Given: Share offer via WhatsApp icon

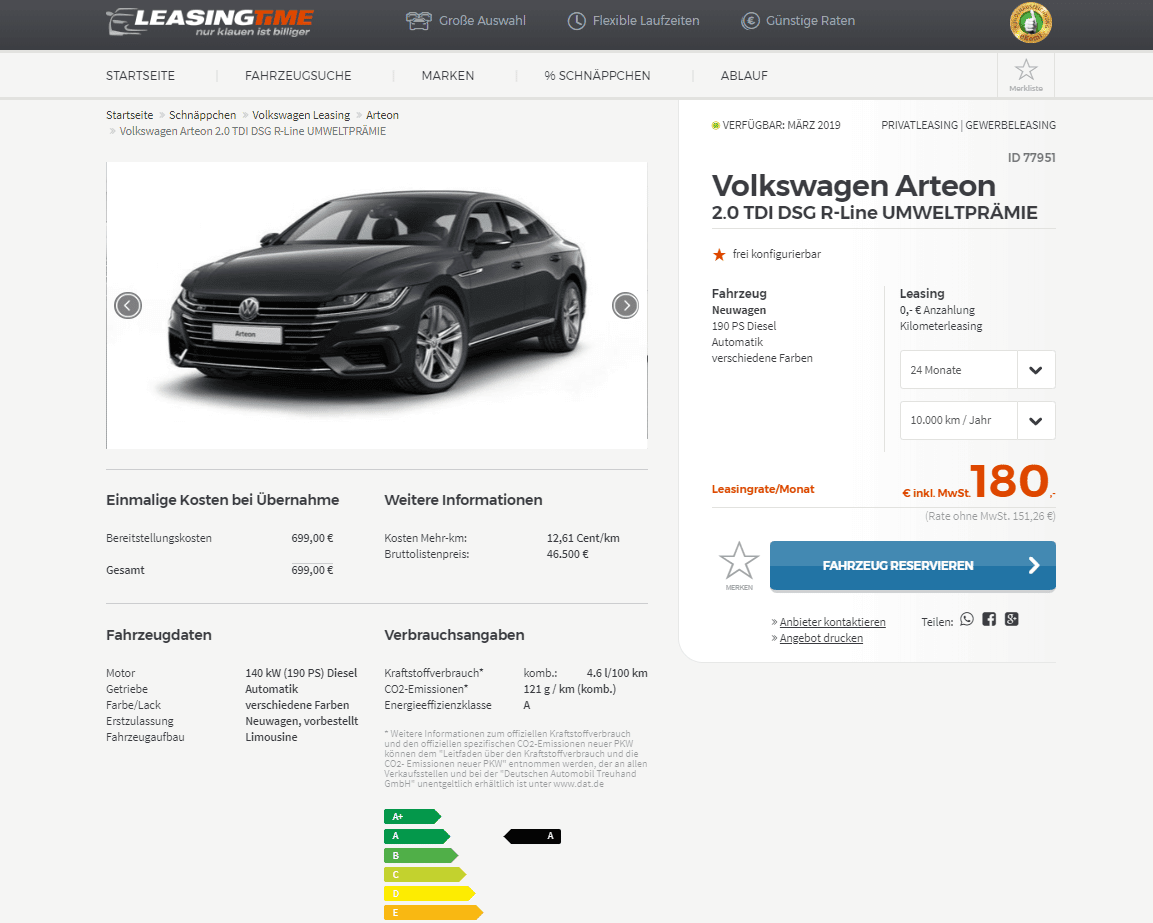Looking at the screenshot, I should pos(967,619).
